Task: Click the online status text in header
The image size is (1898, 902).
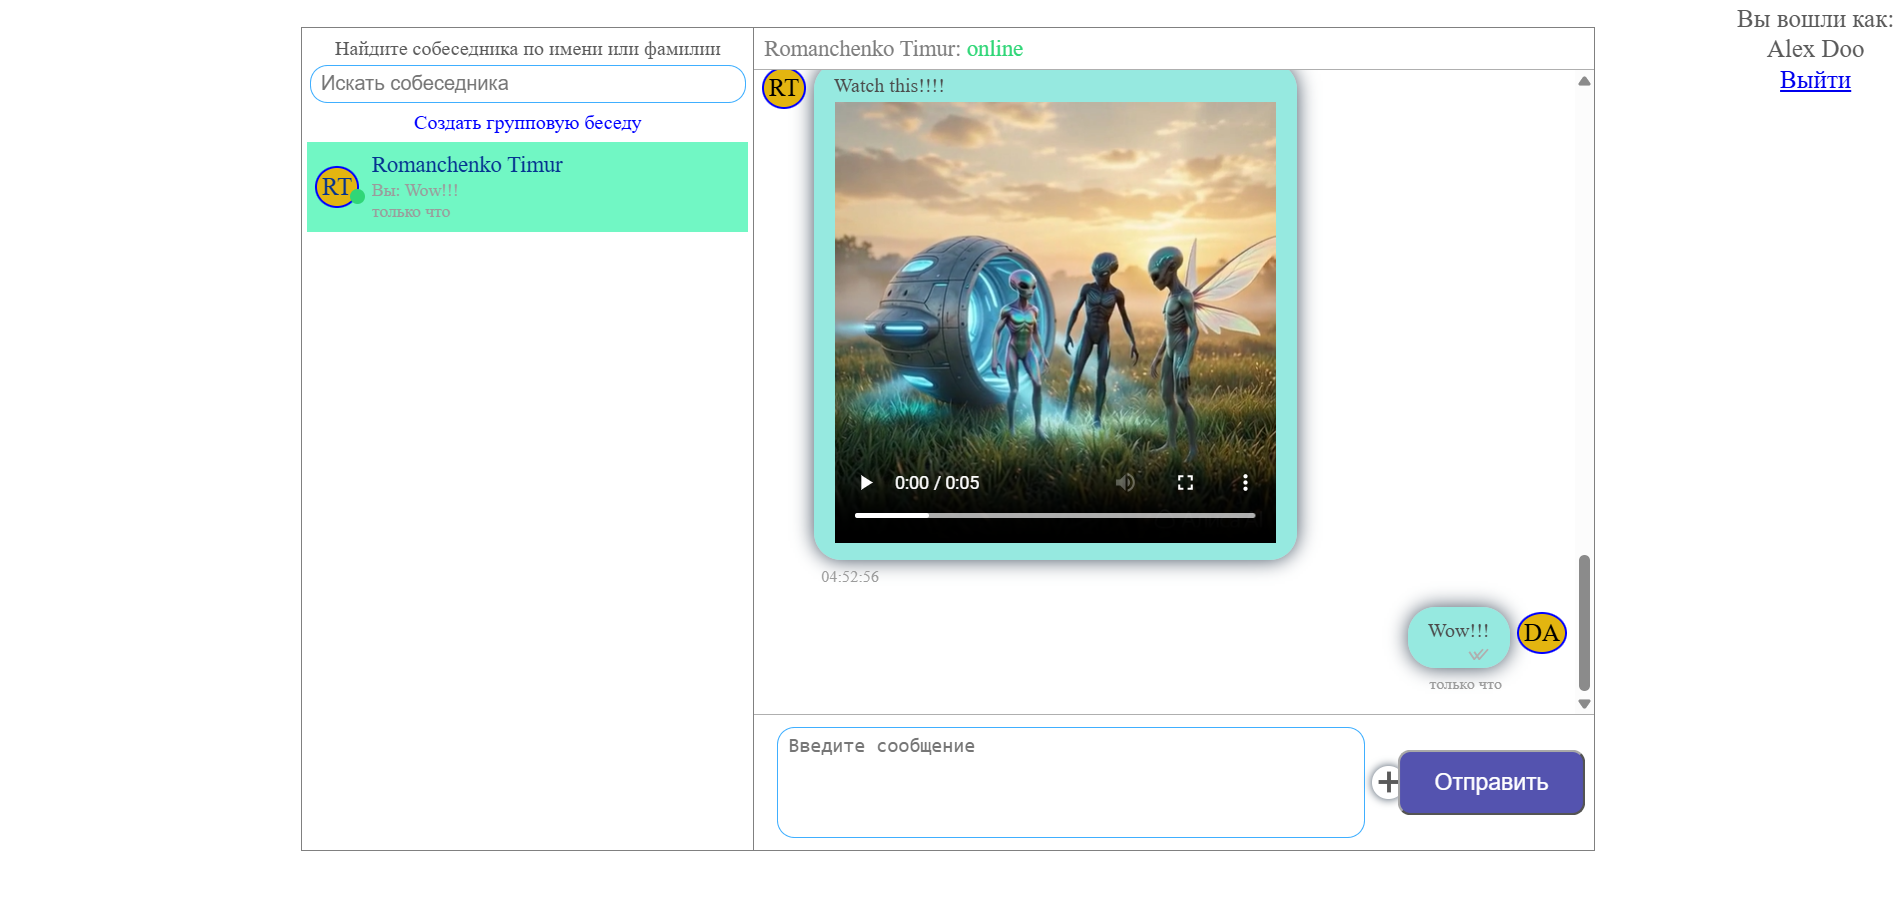Action: (995, 49)
